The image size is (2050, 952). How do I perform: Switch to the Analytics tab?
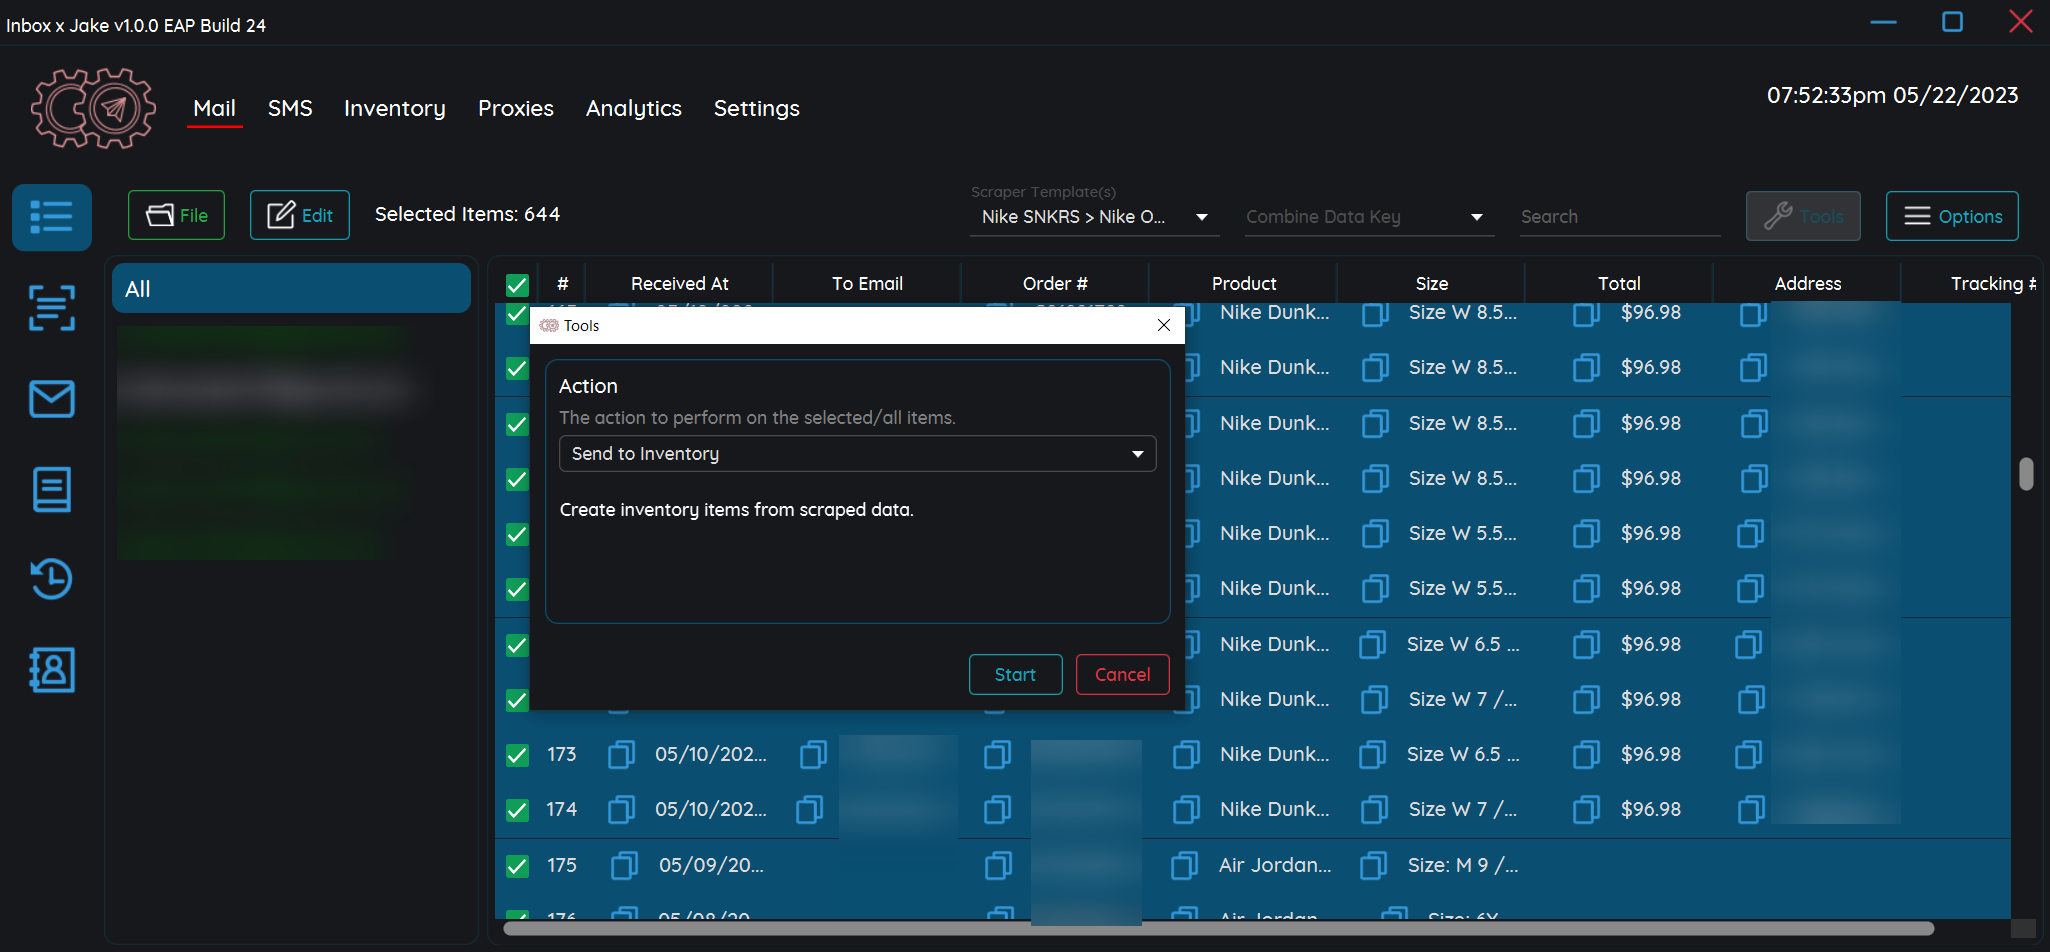[634, 108]
